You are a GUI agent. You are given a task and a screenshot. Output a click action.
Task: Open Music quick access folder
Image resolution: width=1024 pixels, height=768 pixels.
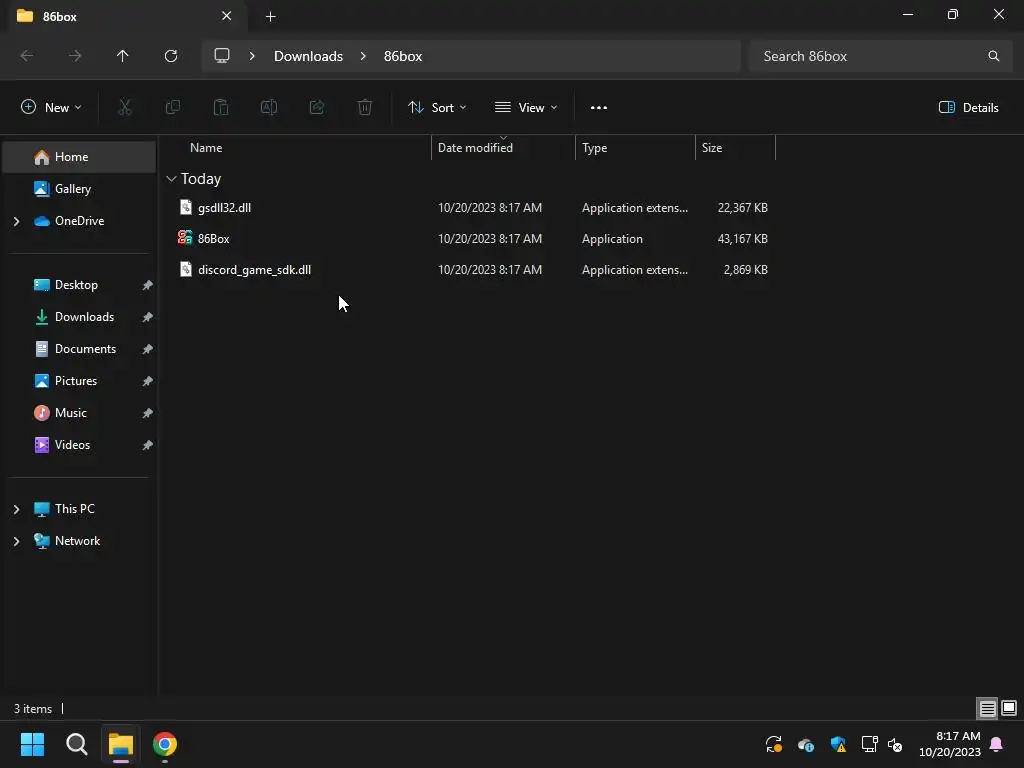pos(79,413)
